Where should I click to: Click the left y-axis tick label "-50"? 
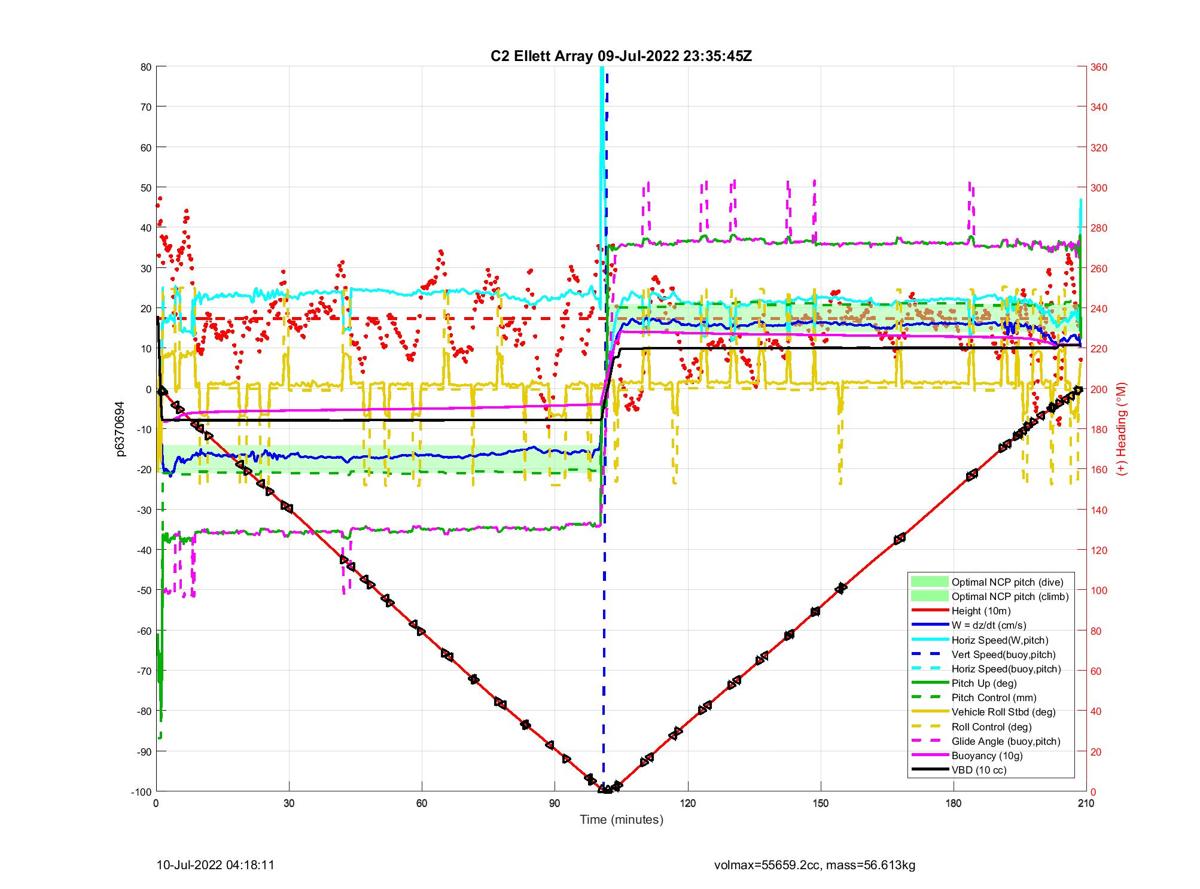point(142,591)
